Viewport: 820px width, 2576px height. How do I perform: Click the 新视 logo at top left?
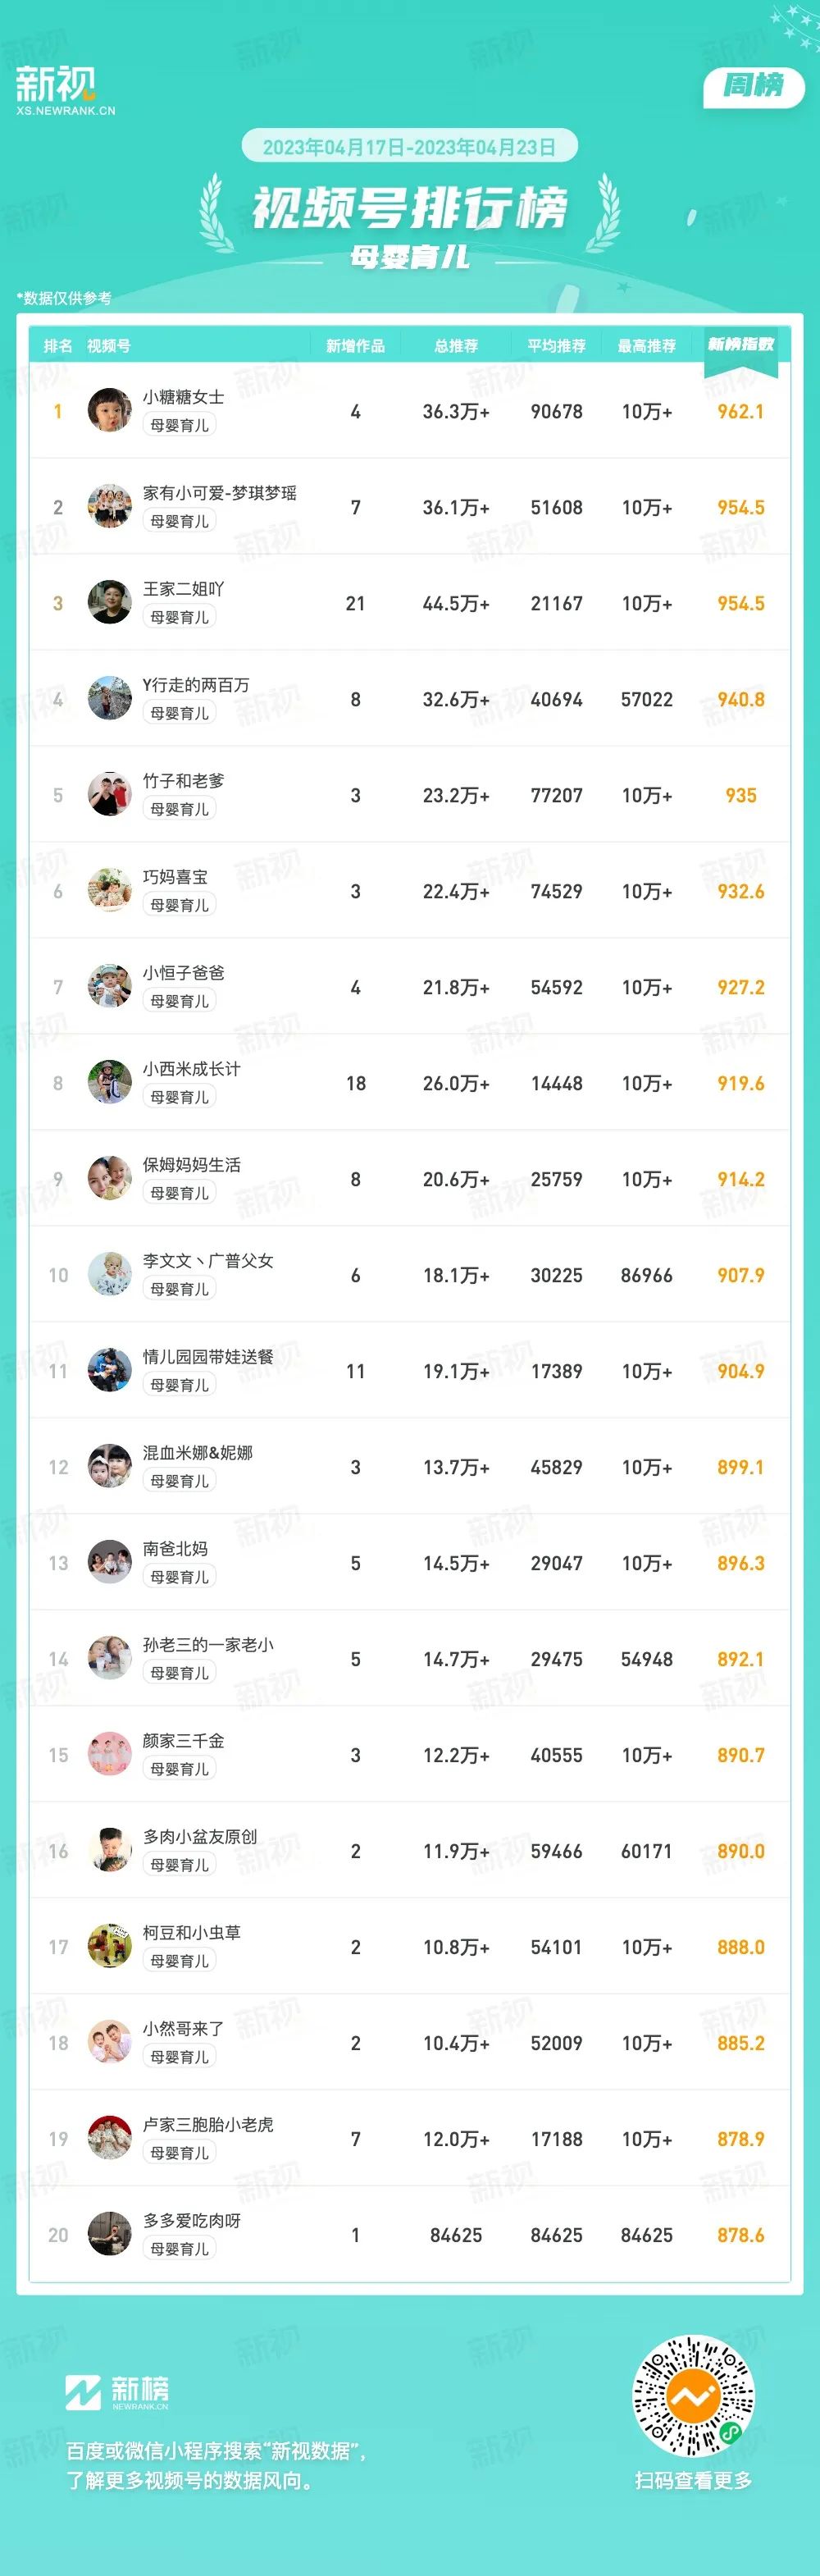(65, 91)
